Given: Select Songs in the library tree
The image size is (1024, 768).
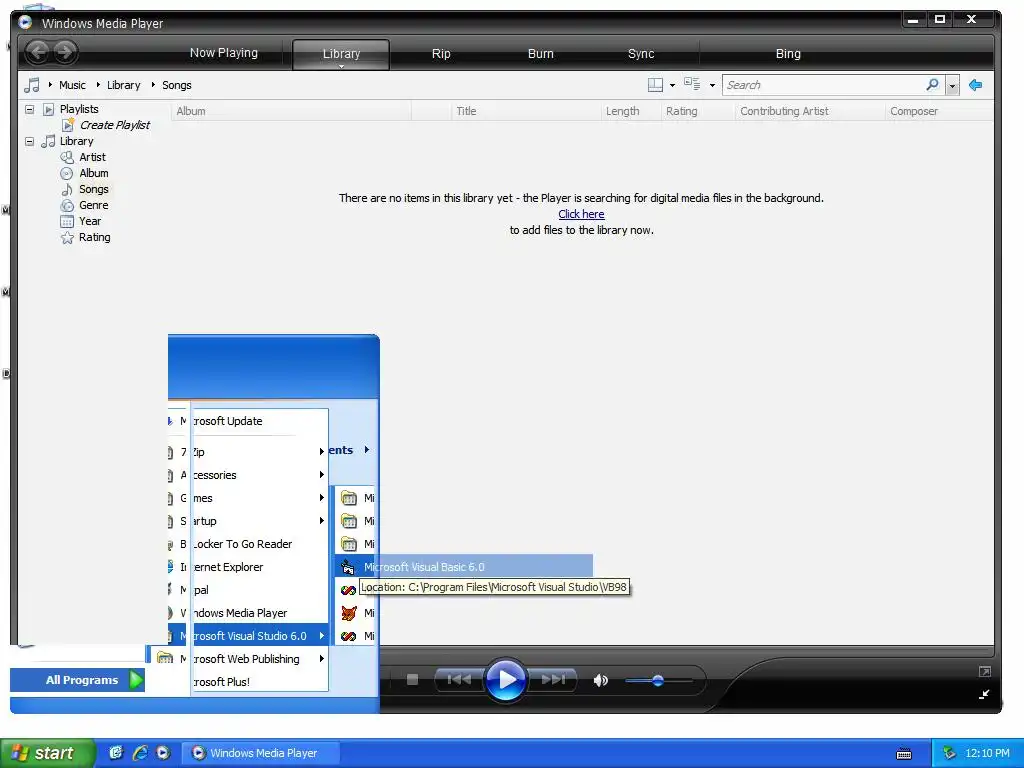Looking at the screenshot, I should coord(93,189).
